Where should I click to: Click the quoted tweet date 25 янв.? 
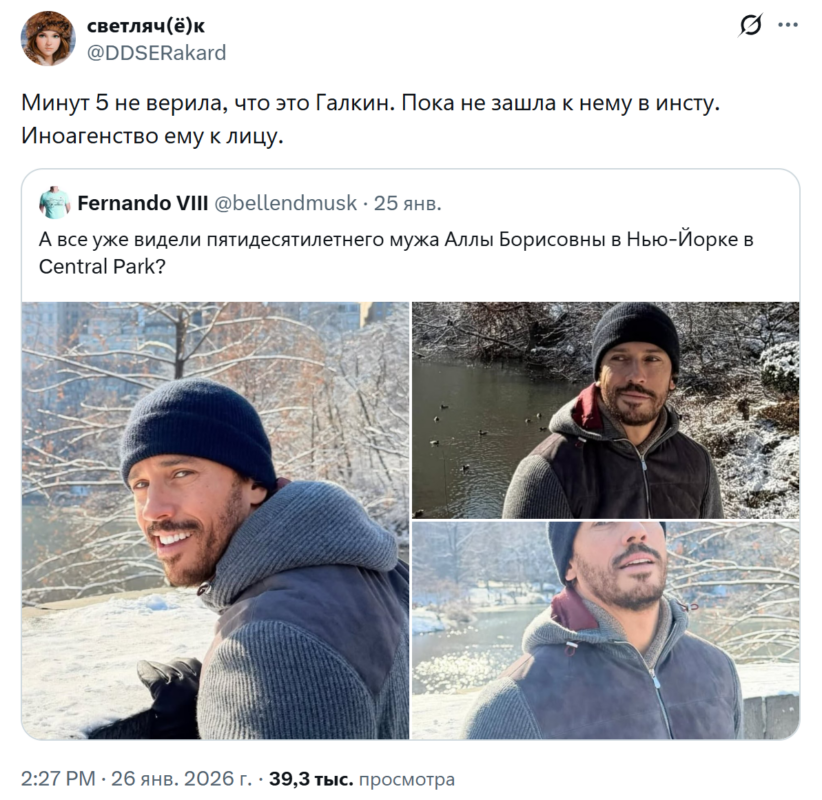[x=407, y=203]
